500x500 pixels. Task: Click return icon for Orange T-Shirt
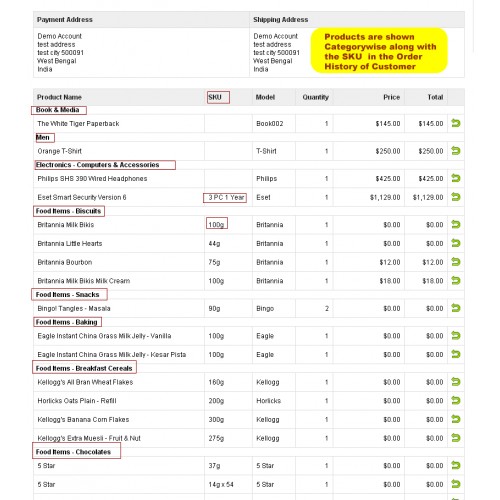click(456, 151)
